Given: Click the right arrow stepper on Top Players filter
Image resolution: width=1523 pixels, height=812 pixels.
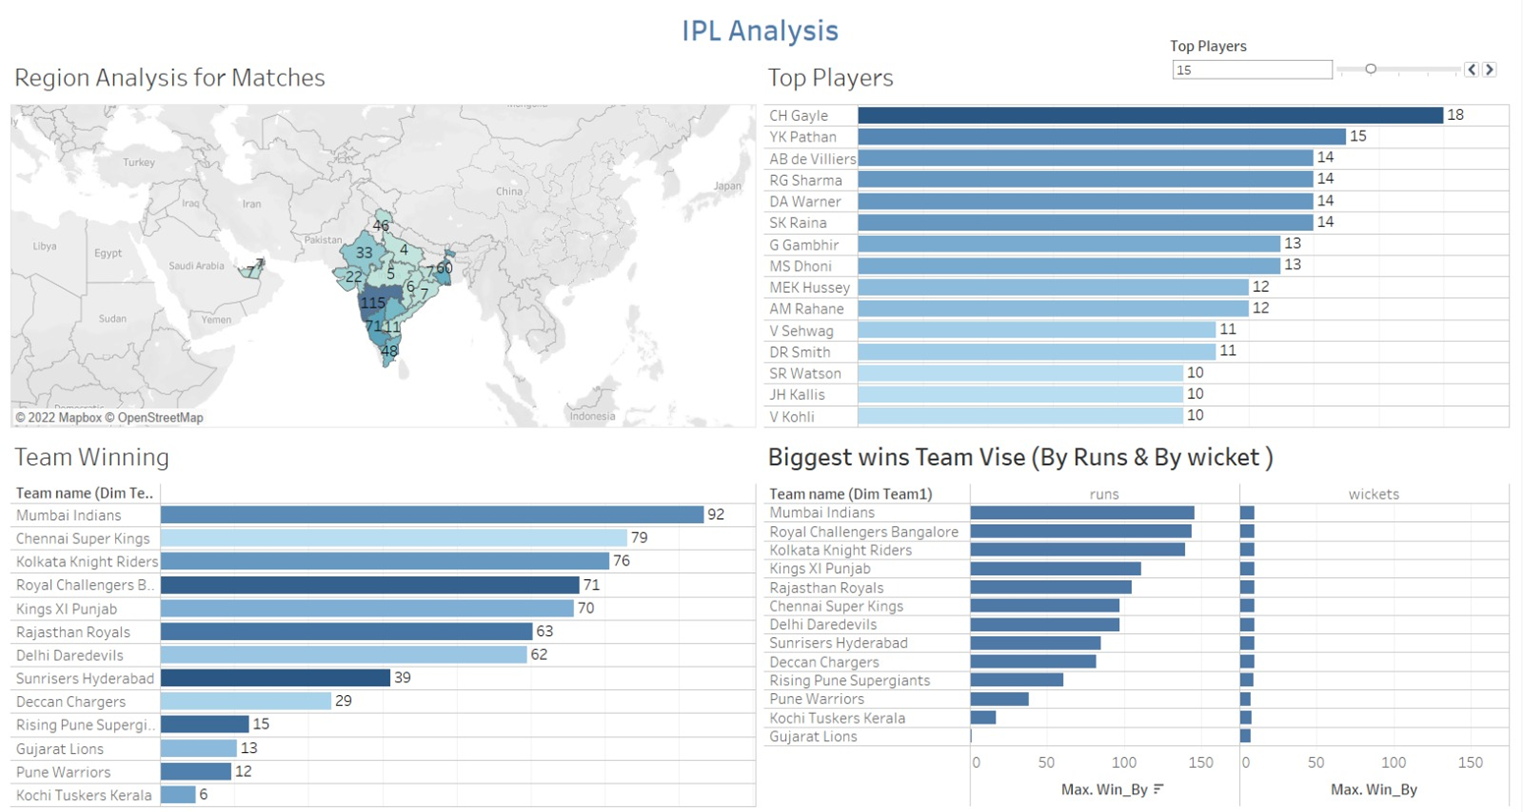Looking at the screenshot, I should tap(1487, 69).
